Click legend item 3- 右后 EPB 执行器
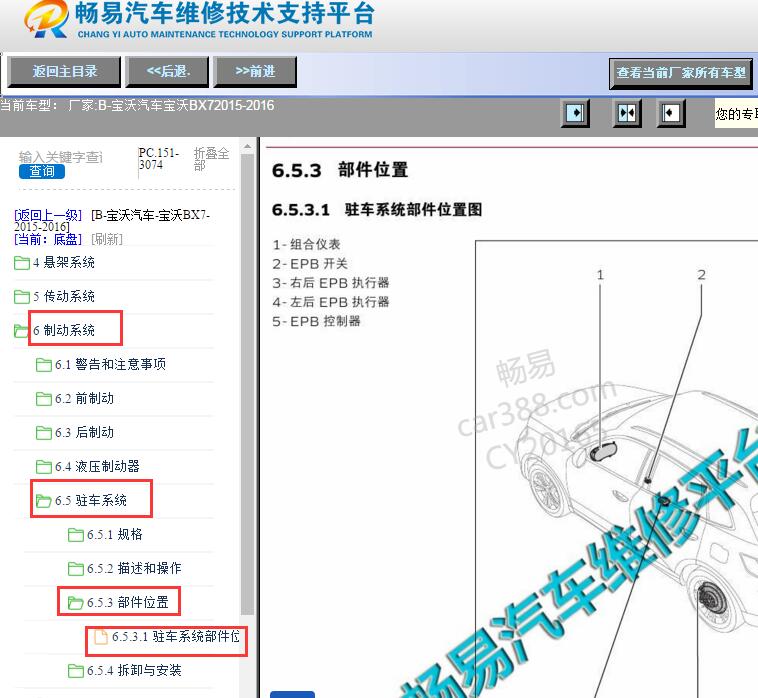Image resolution: width=758 pixels, height=698 pixels. click(x=331, y=283)
